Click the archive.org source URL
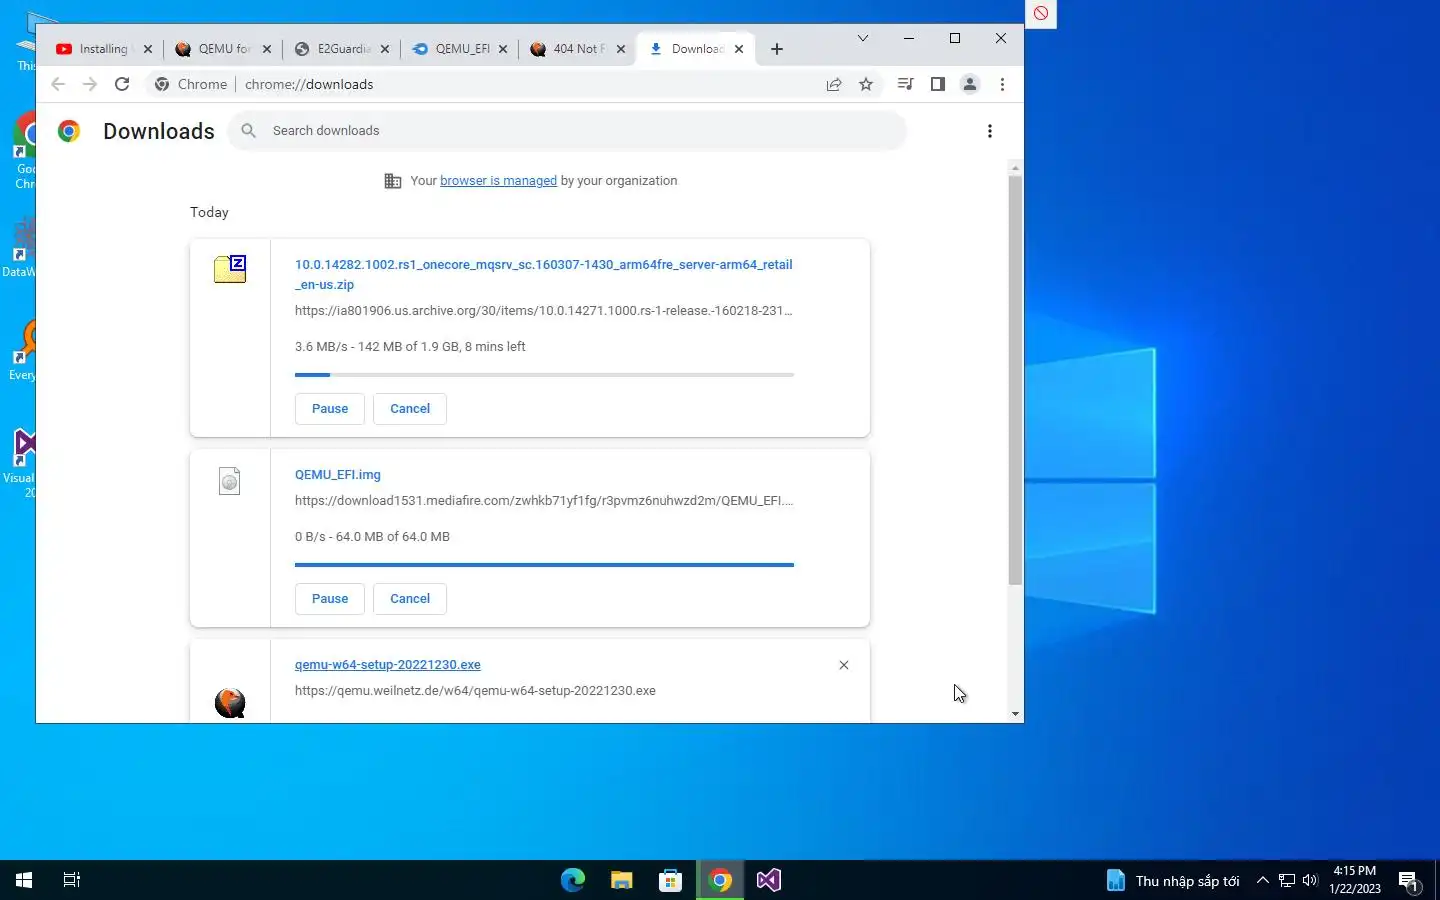The width and height of the screenshot is (1440, 900). tap(543, 311)
